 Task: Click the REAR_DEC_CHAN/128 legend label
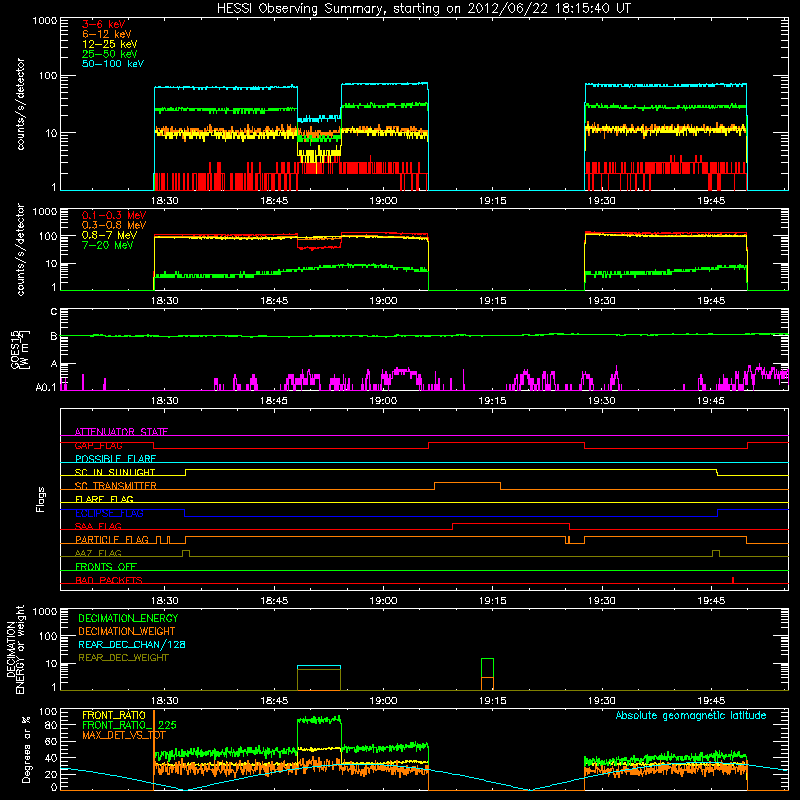132,644
